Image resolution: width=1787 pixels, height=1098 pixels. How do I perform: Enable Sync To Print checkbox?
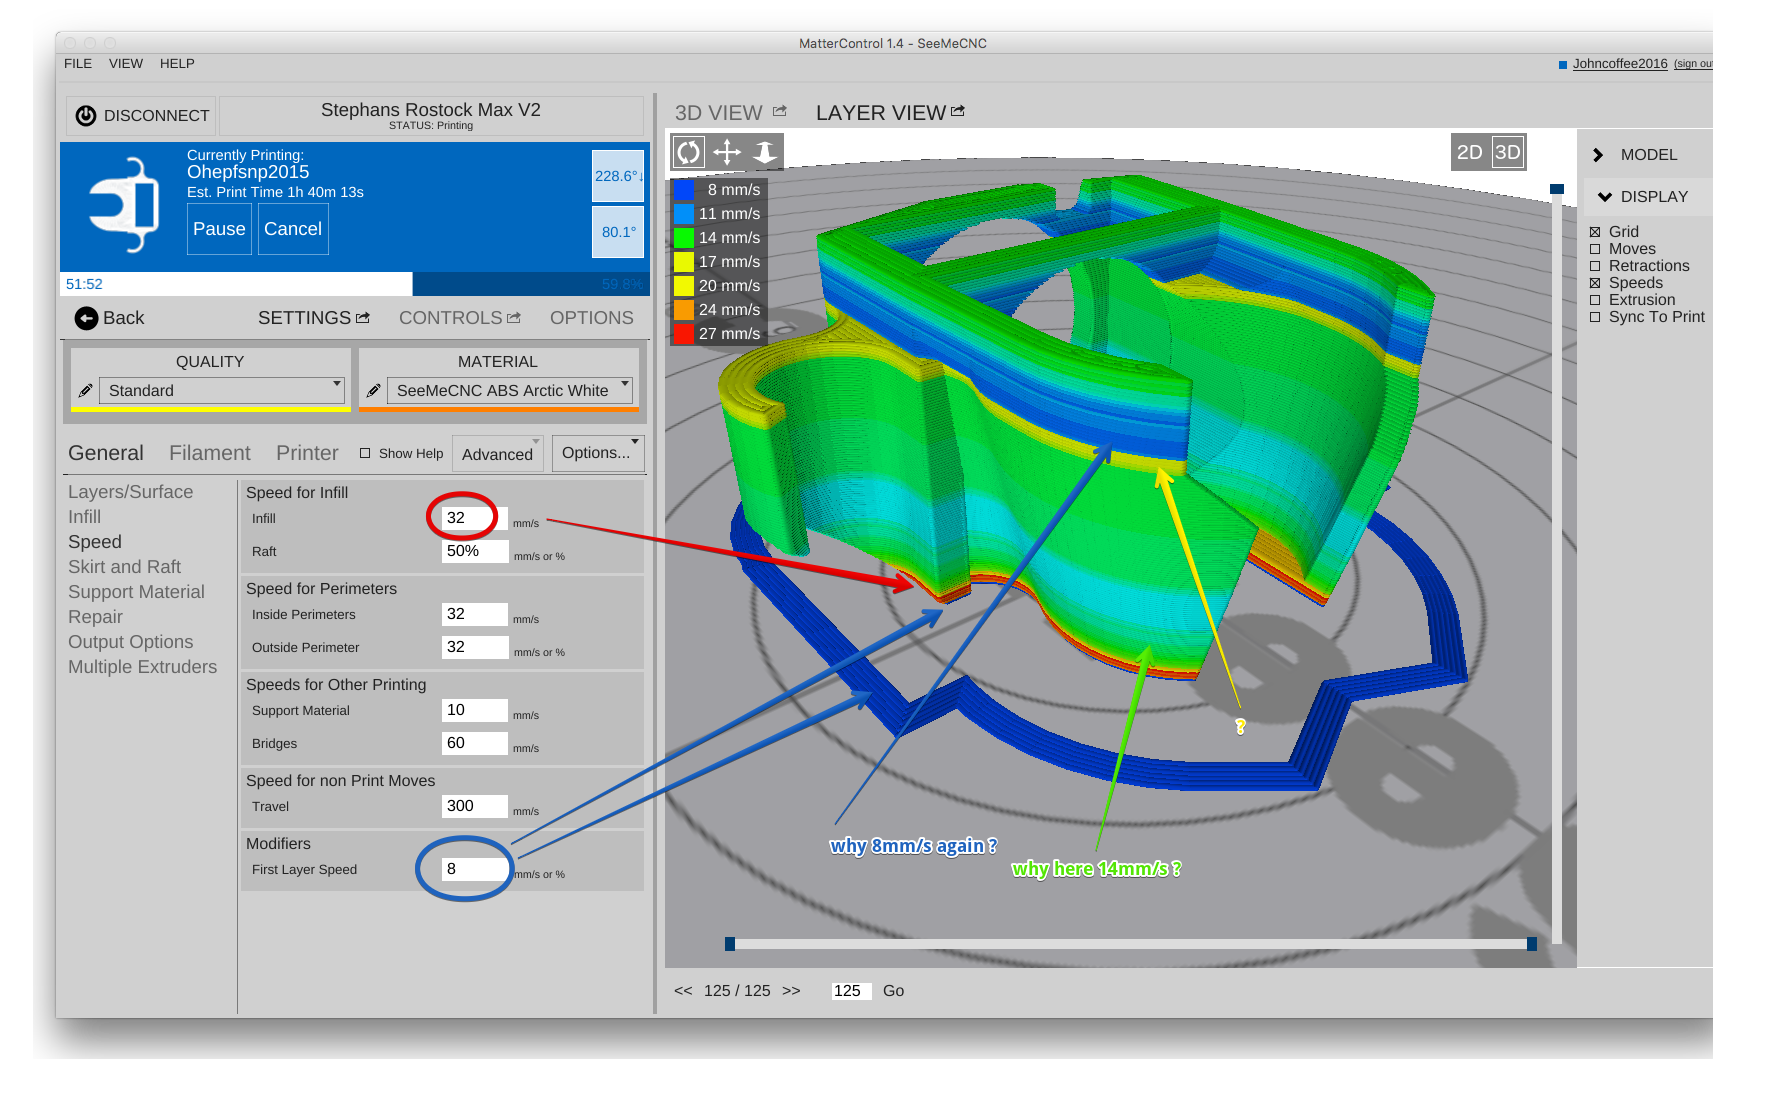click(x=1595, y=317)
